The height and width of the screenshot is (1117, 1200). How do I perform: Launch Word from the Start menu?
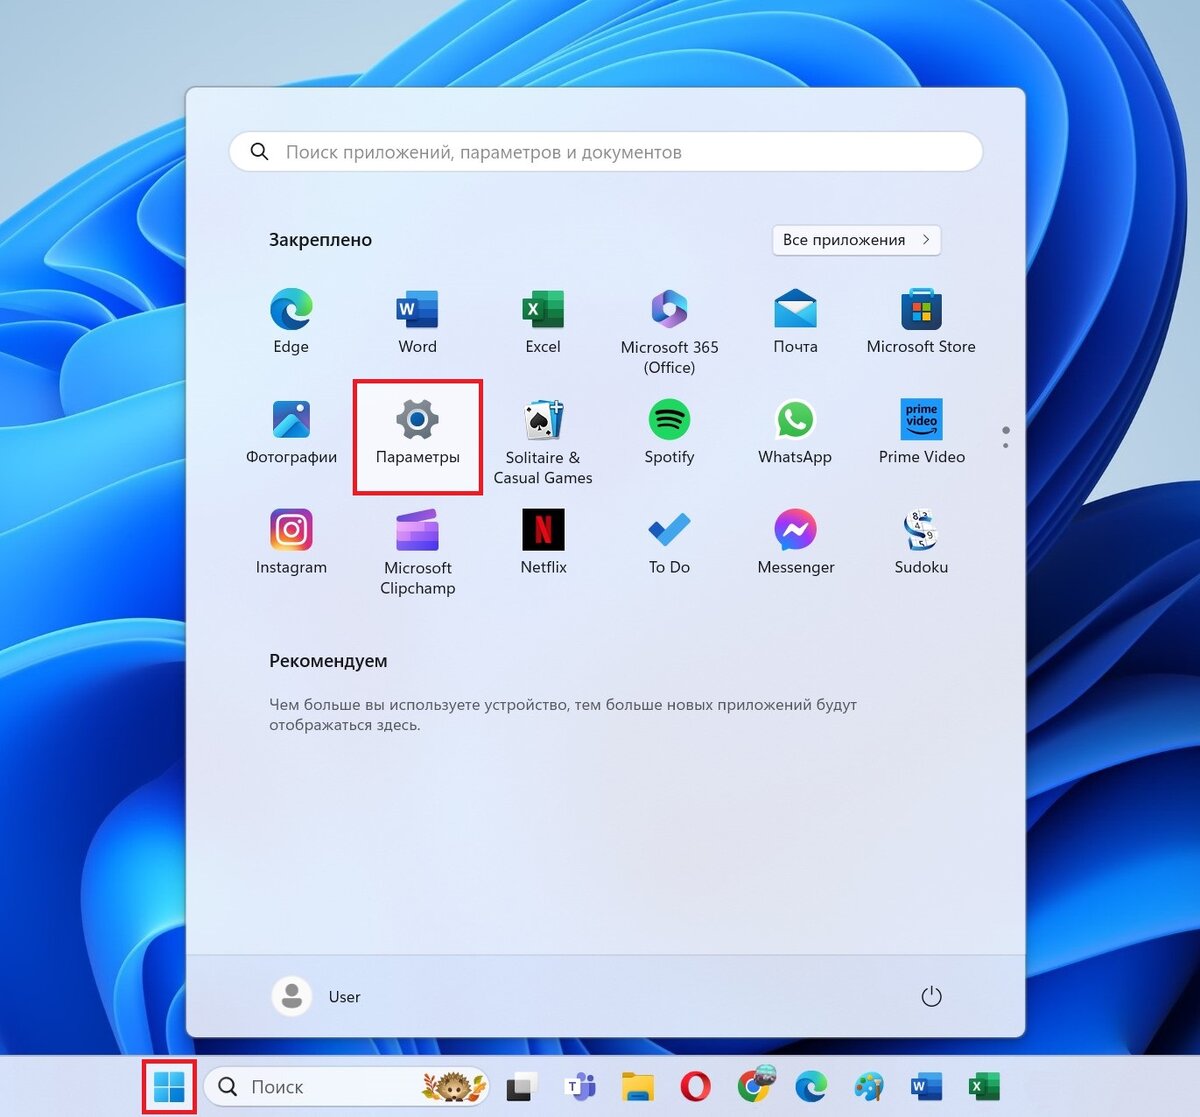[417, 321]
